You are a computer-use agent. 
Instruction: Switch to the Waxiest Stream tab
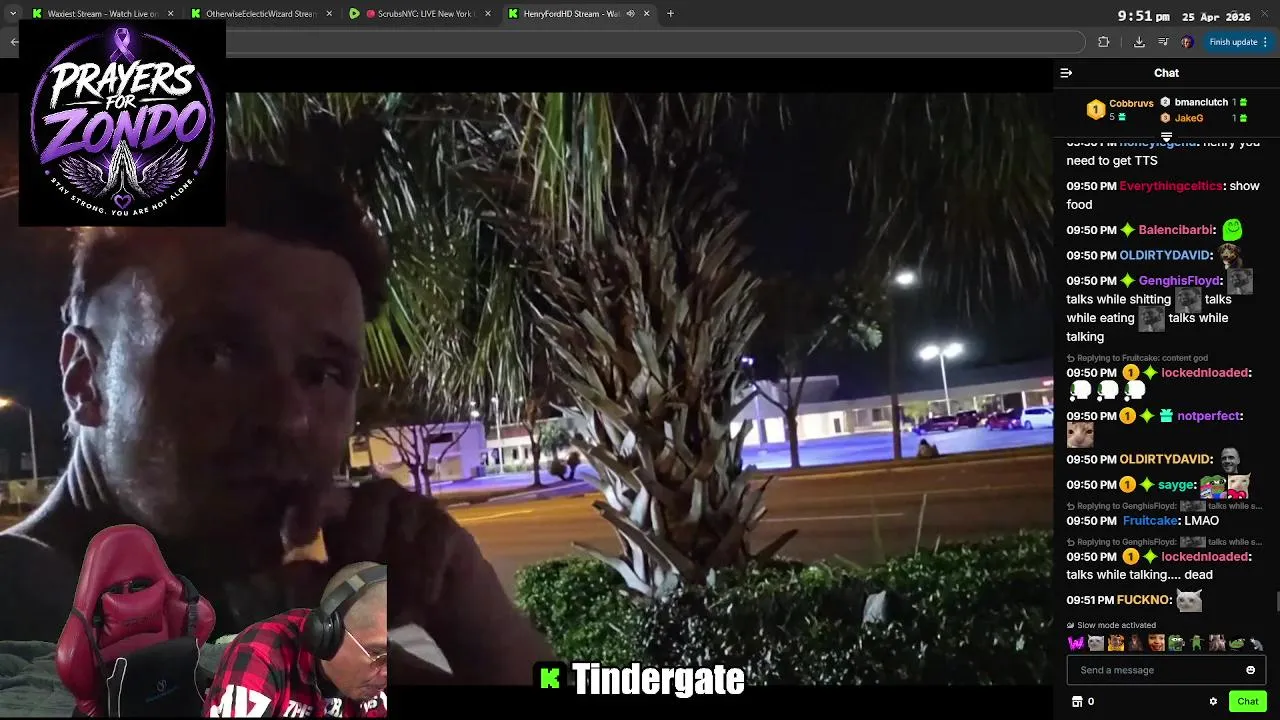coord(103,14)
